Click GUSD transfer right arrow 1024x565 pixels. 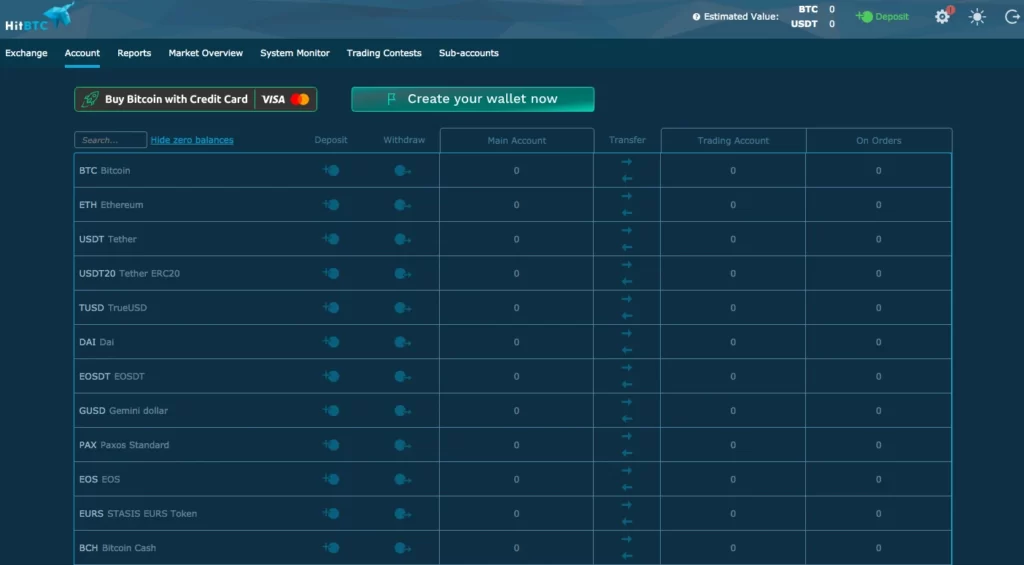[x=627, y=402]
